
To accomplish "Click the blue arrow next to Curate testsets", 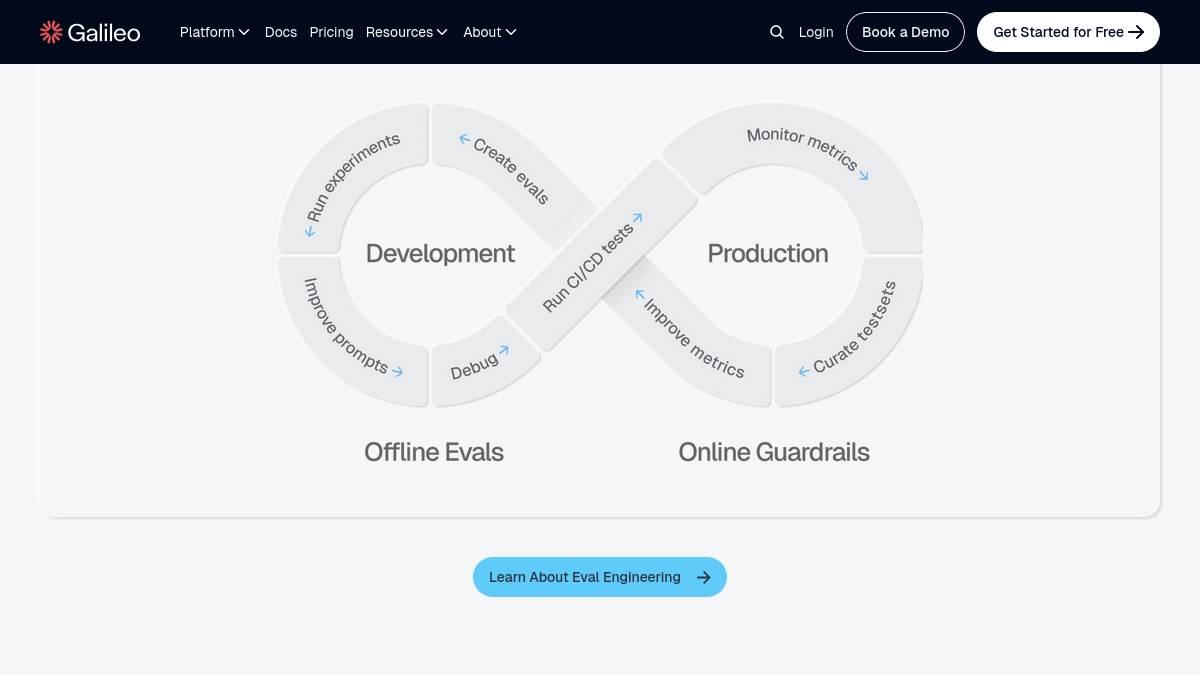I will 804,372.
